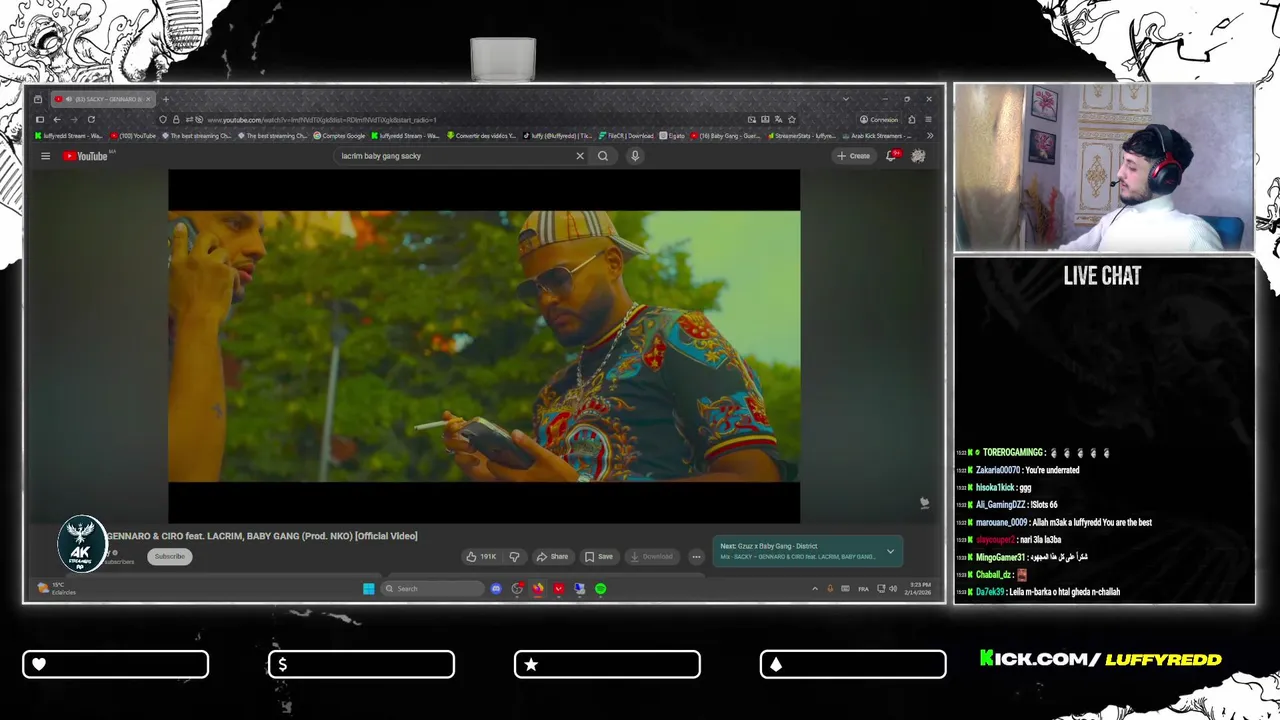
Task: Click the Download button under the video
Action: point(650,557)
